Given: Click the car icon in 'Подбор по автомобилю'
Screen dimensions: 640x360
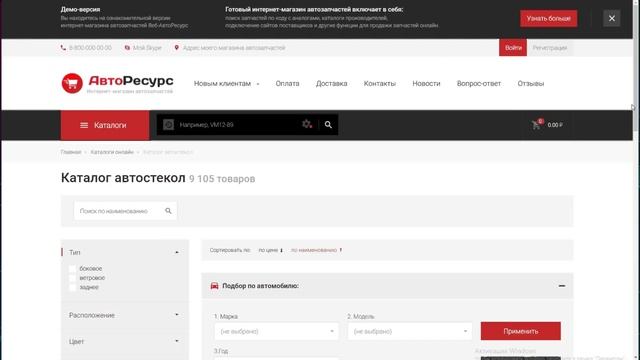Looking at the screenshot, I should coord(214,286).
